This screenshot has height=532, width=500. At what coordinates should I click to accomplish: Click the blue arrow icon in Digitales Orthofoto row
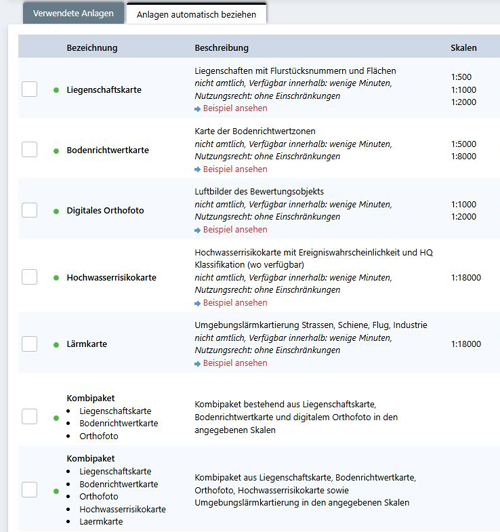pyautogui.click(x=197, y=230)
